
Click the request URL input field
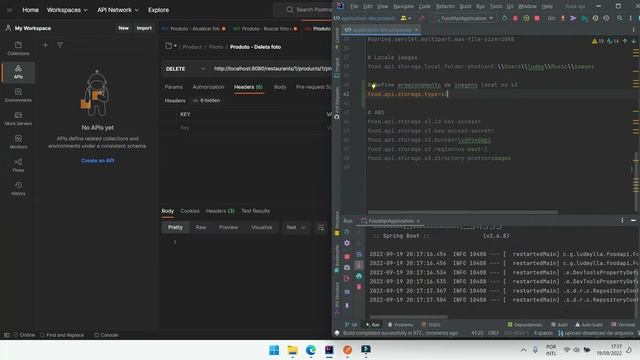tap(271, 69)
